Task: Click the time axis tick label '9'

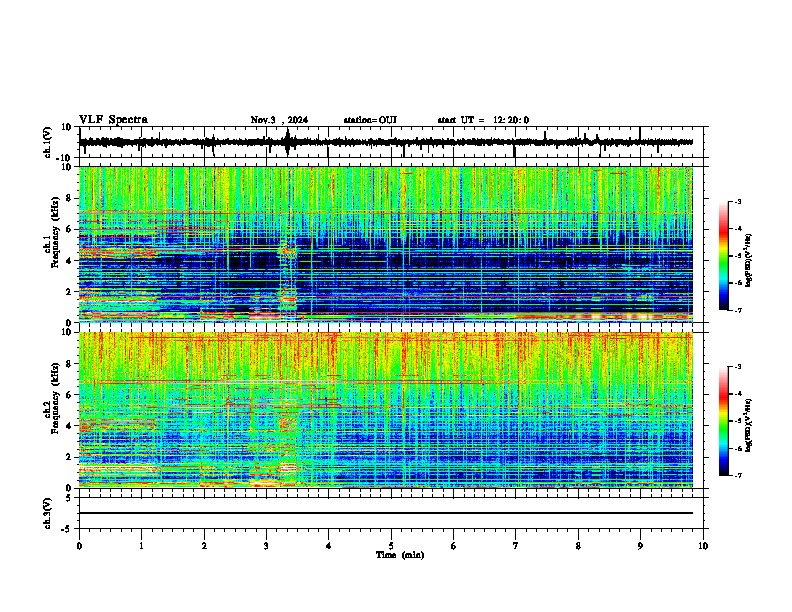Action: pyautogui.click(x=640, y=546)
